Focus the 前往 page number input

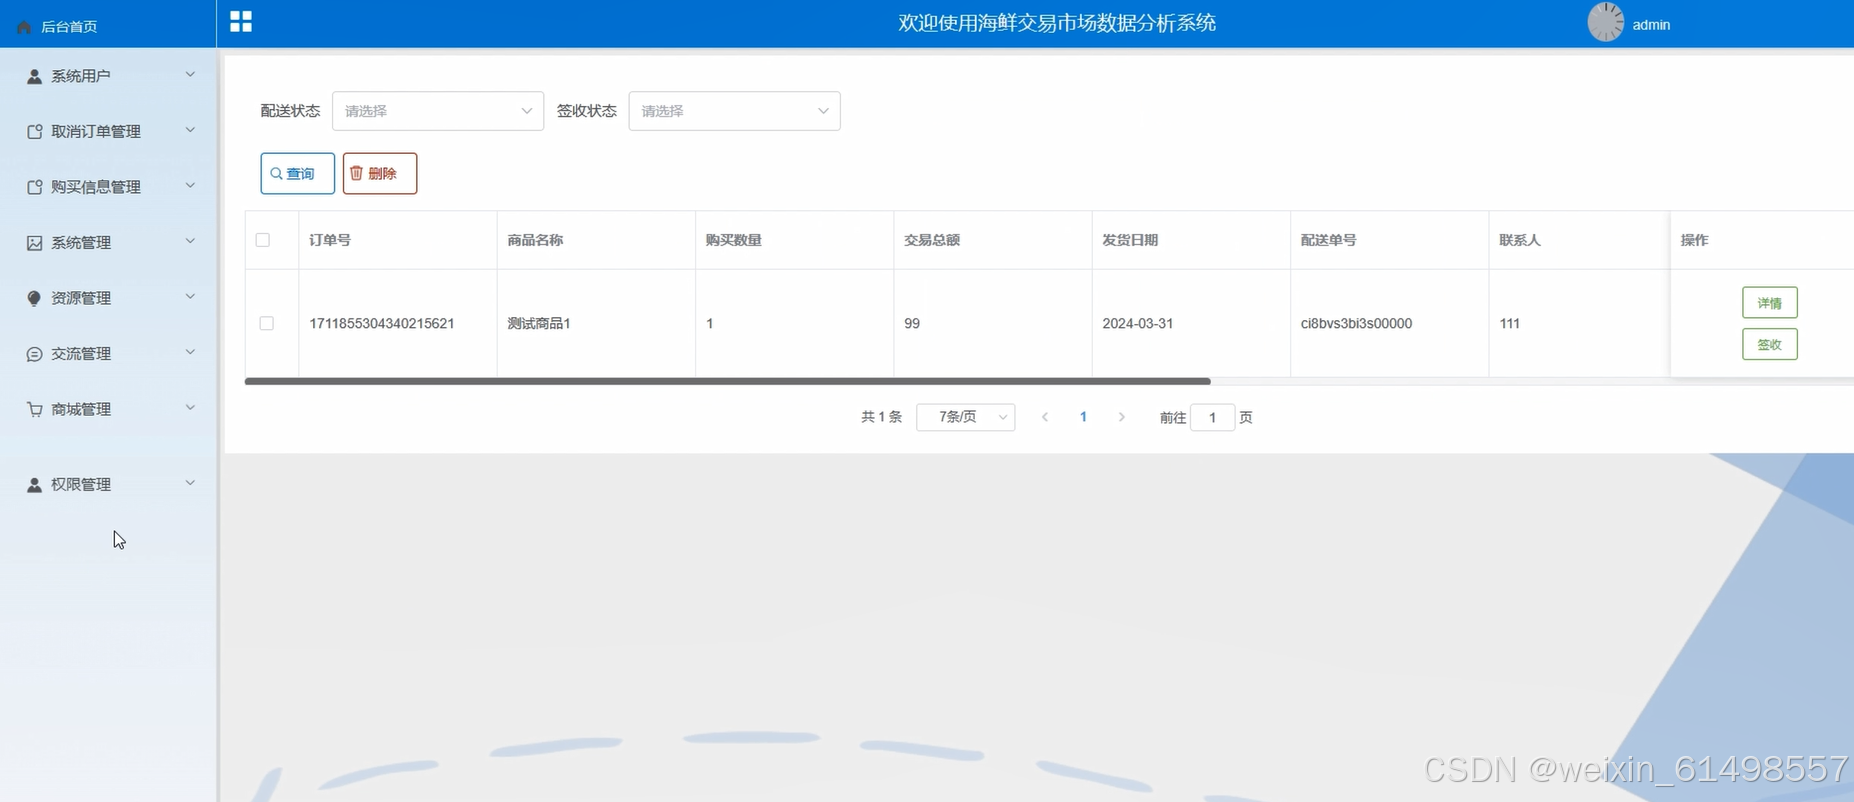[1212, 417]
